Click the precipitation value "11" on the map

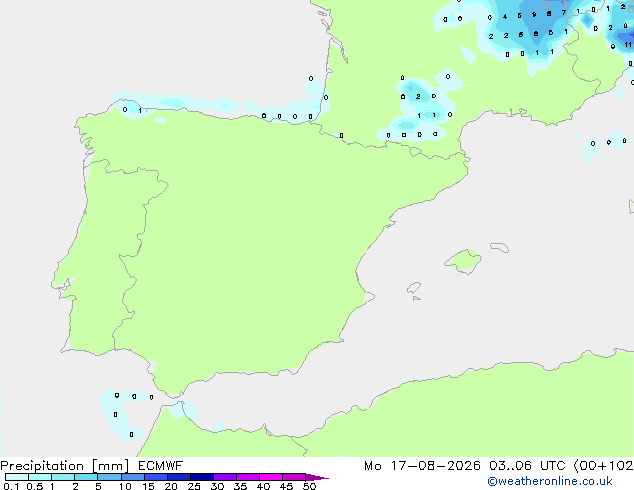[x=628, y=44]
